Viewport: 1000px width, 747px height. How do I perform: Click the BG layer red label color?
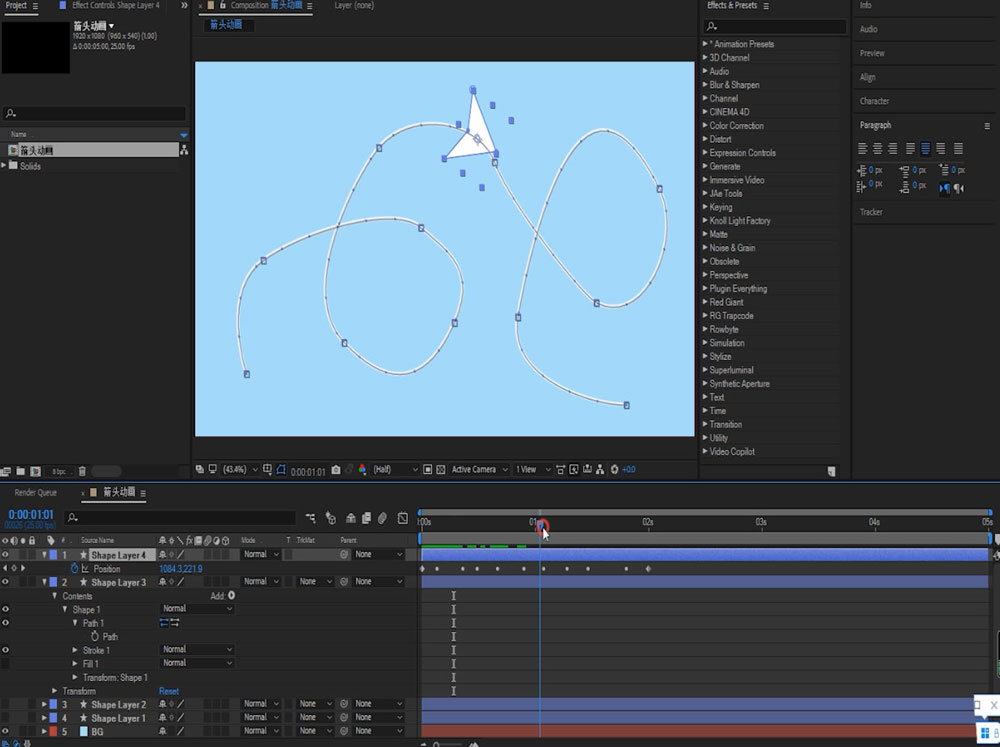click(x=53, y=732)
